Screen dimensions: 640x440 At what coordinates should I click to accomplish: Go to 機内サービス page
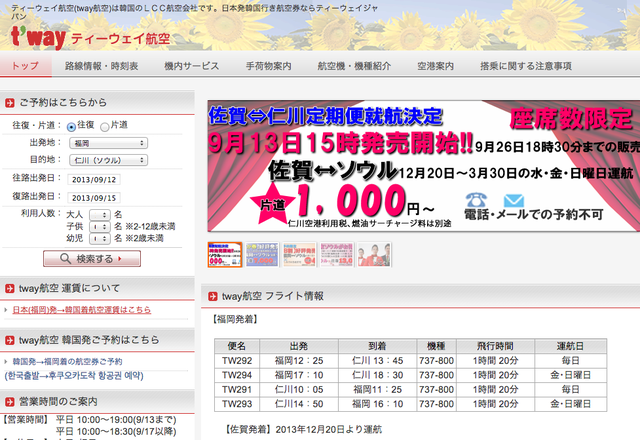tap(191, 66)
